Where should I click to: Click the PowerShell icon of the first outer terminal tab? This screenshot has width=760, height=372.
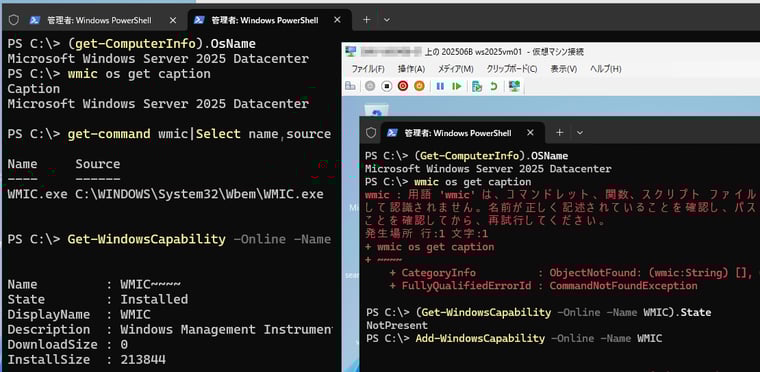tap(35, 20)
